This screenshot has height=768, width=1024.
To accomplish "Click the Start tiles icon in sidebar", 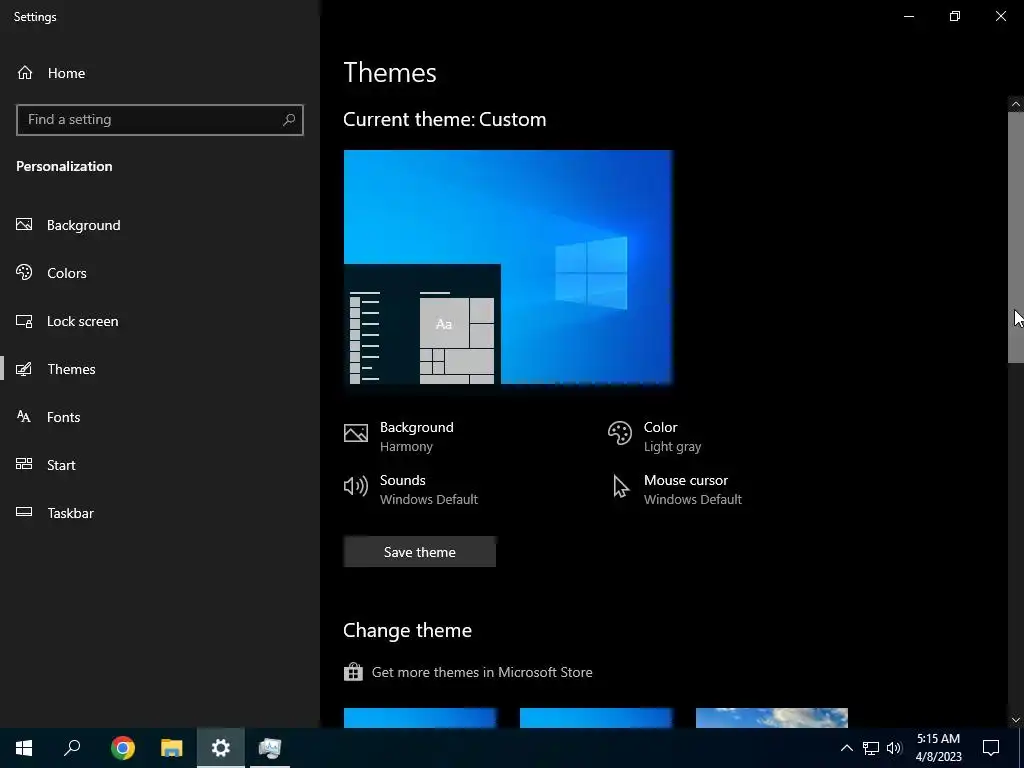I will [24, 464].
